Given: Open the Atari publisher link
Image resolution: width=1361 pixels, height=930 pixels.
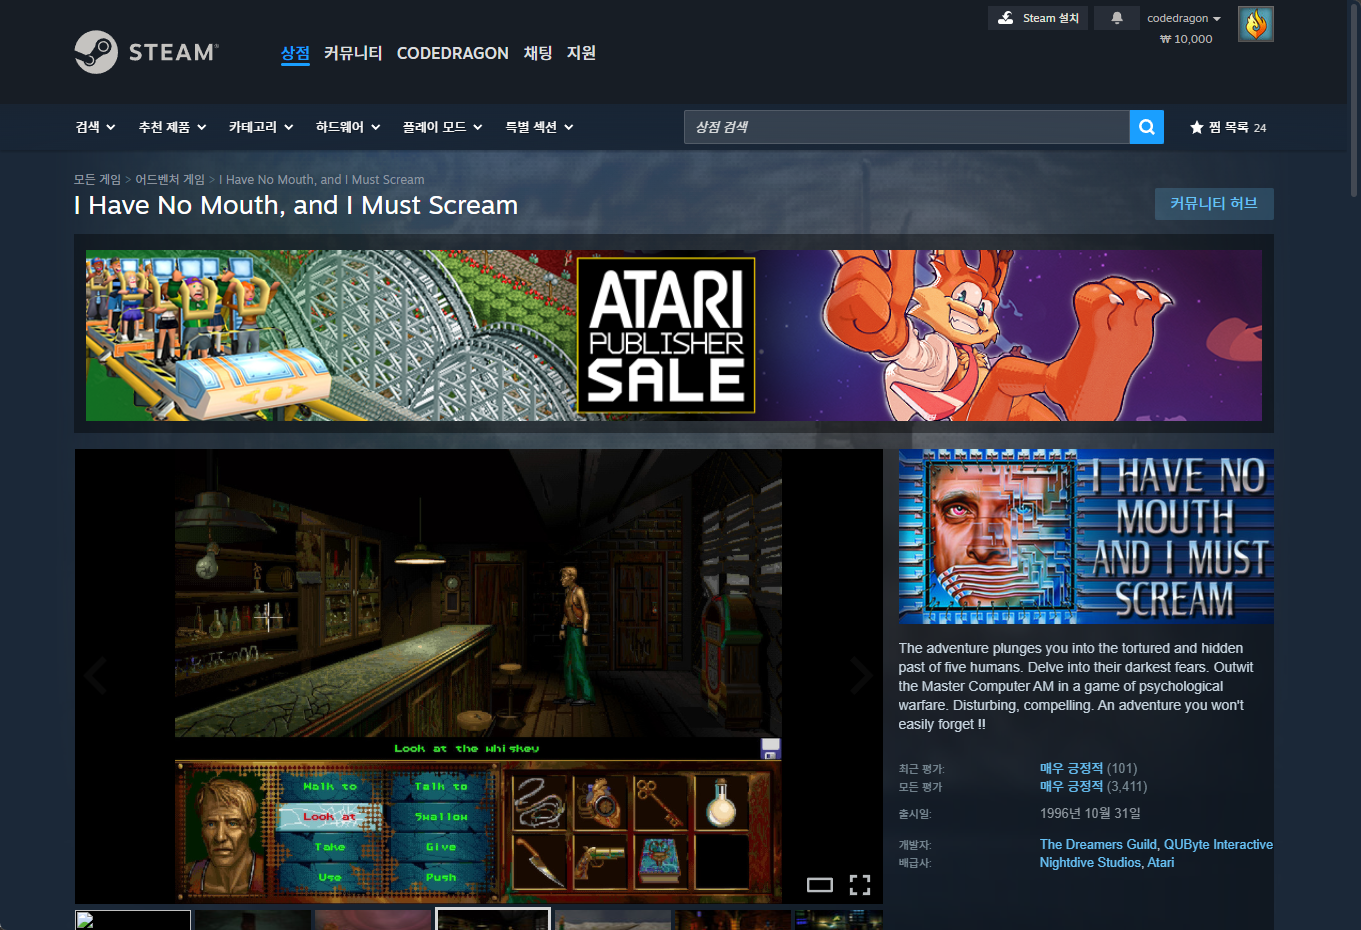Looking at the screenshot, I should coord(1161,862).
